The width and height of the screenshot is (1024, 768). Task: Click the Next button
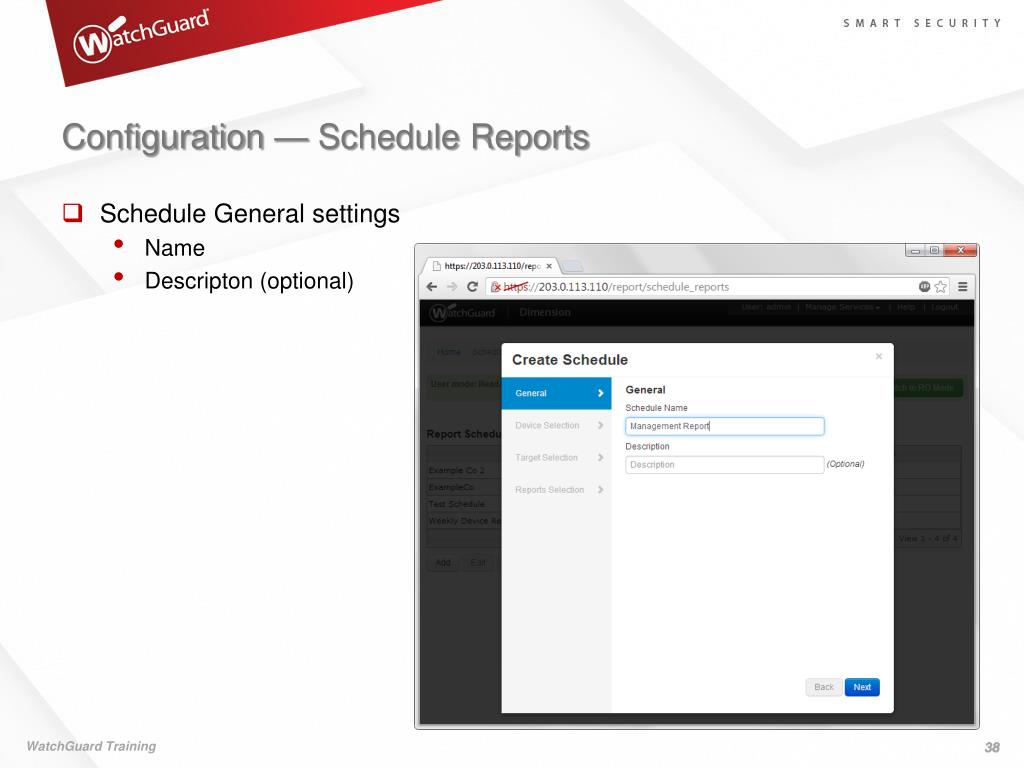coord(862,687)
